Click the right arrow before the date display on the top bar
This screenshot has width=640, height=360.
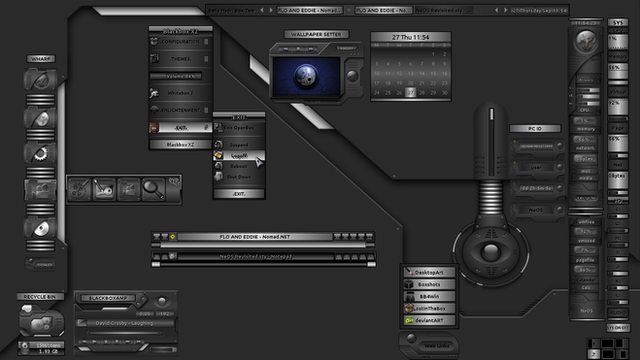click(506, 10)
